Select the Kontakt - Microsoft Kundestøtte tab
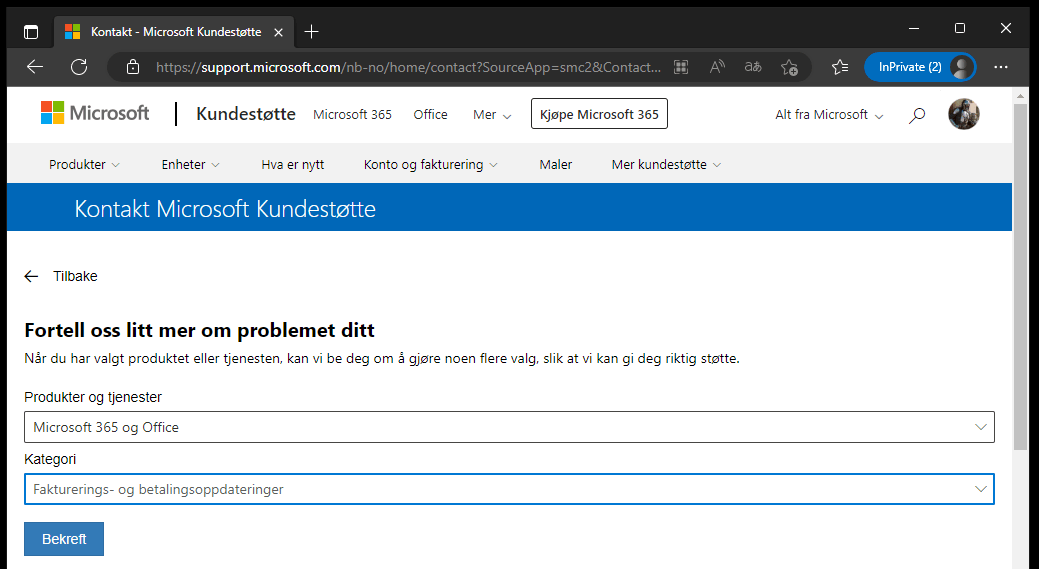Viewport: 1039px width, 569px height. (x=172, y=32)
